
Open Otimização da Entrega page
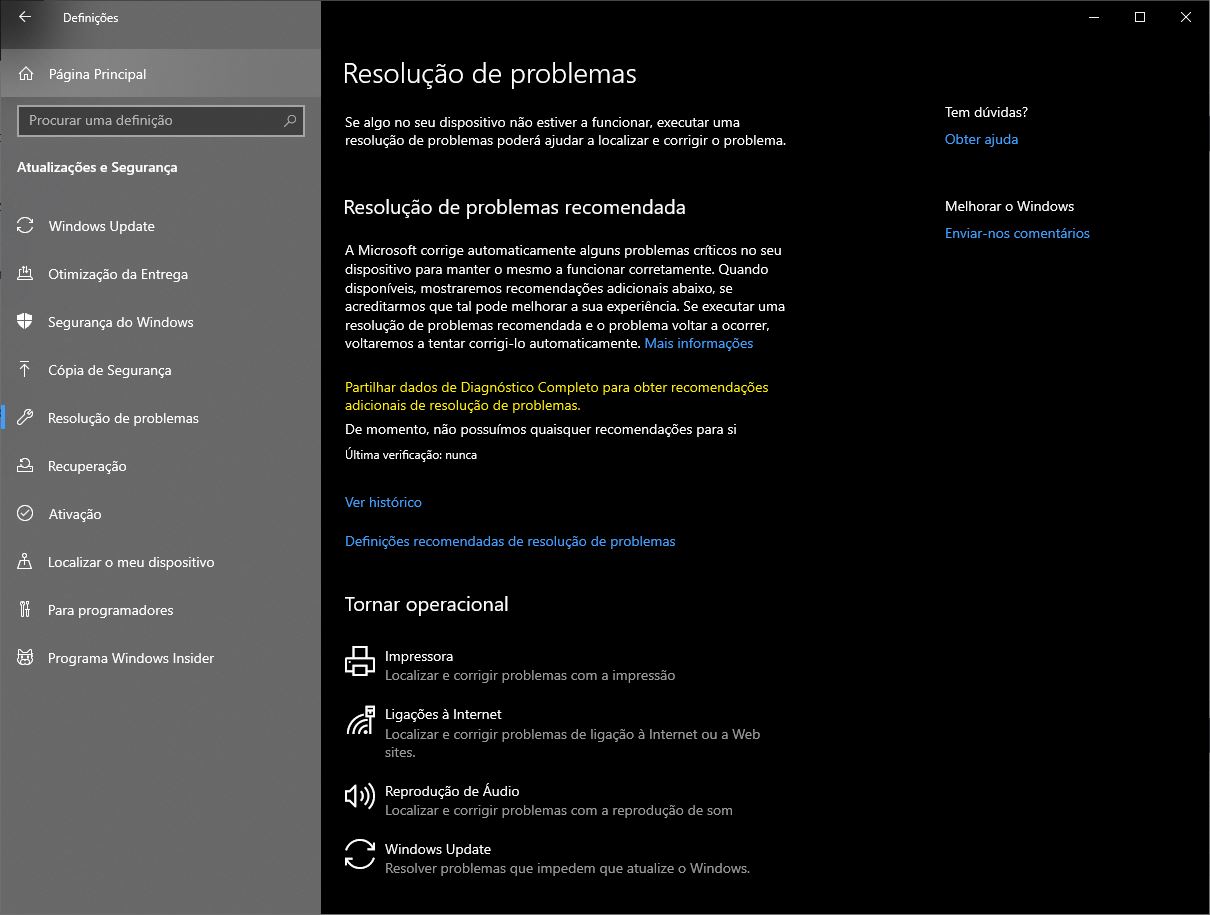160,274
